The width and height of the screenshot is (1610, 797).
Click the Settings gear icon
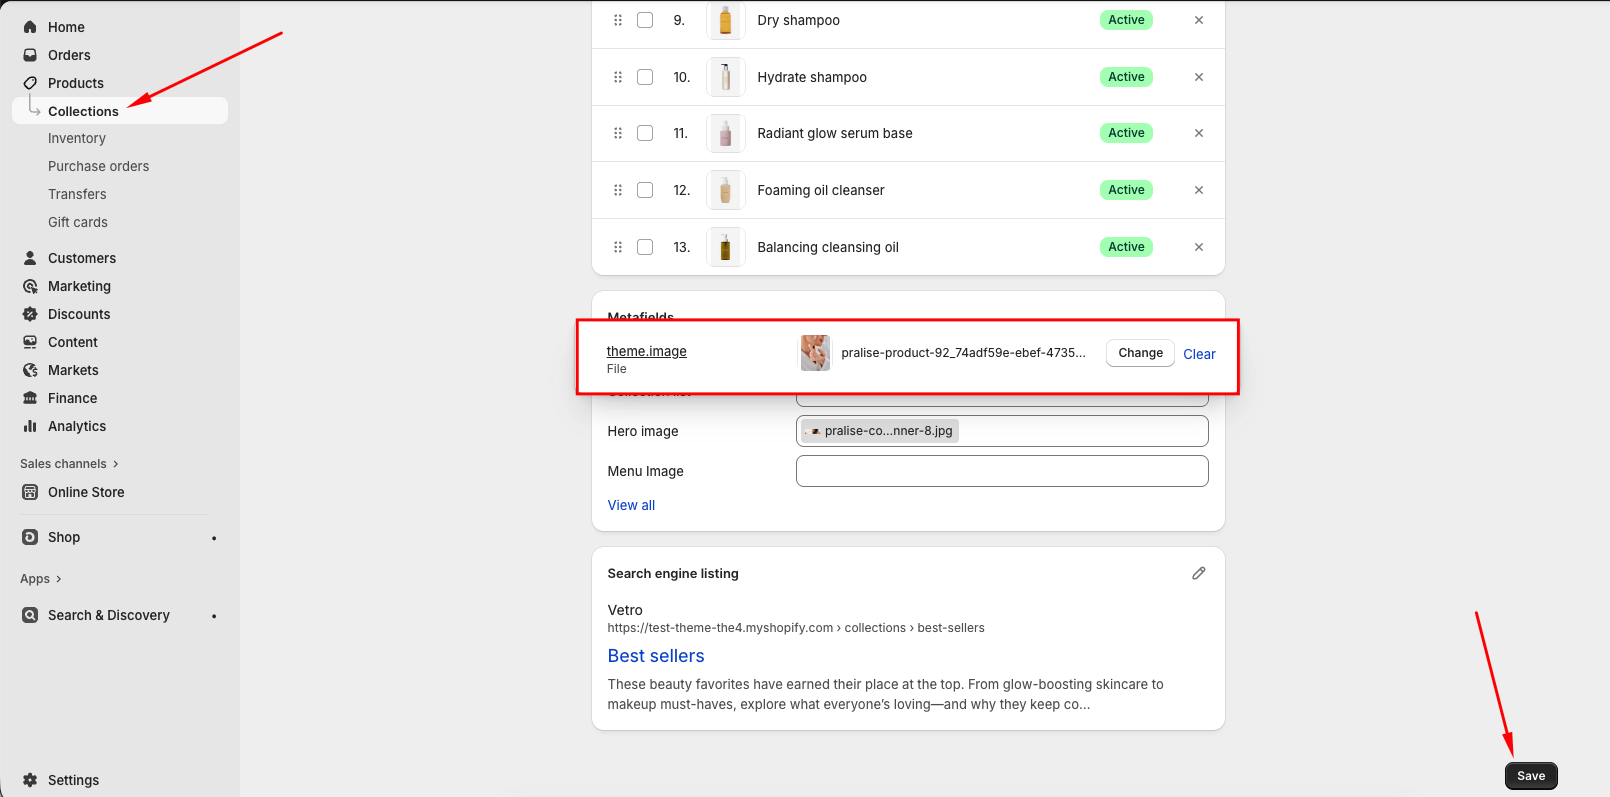tap(30, 780)
